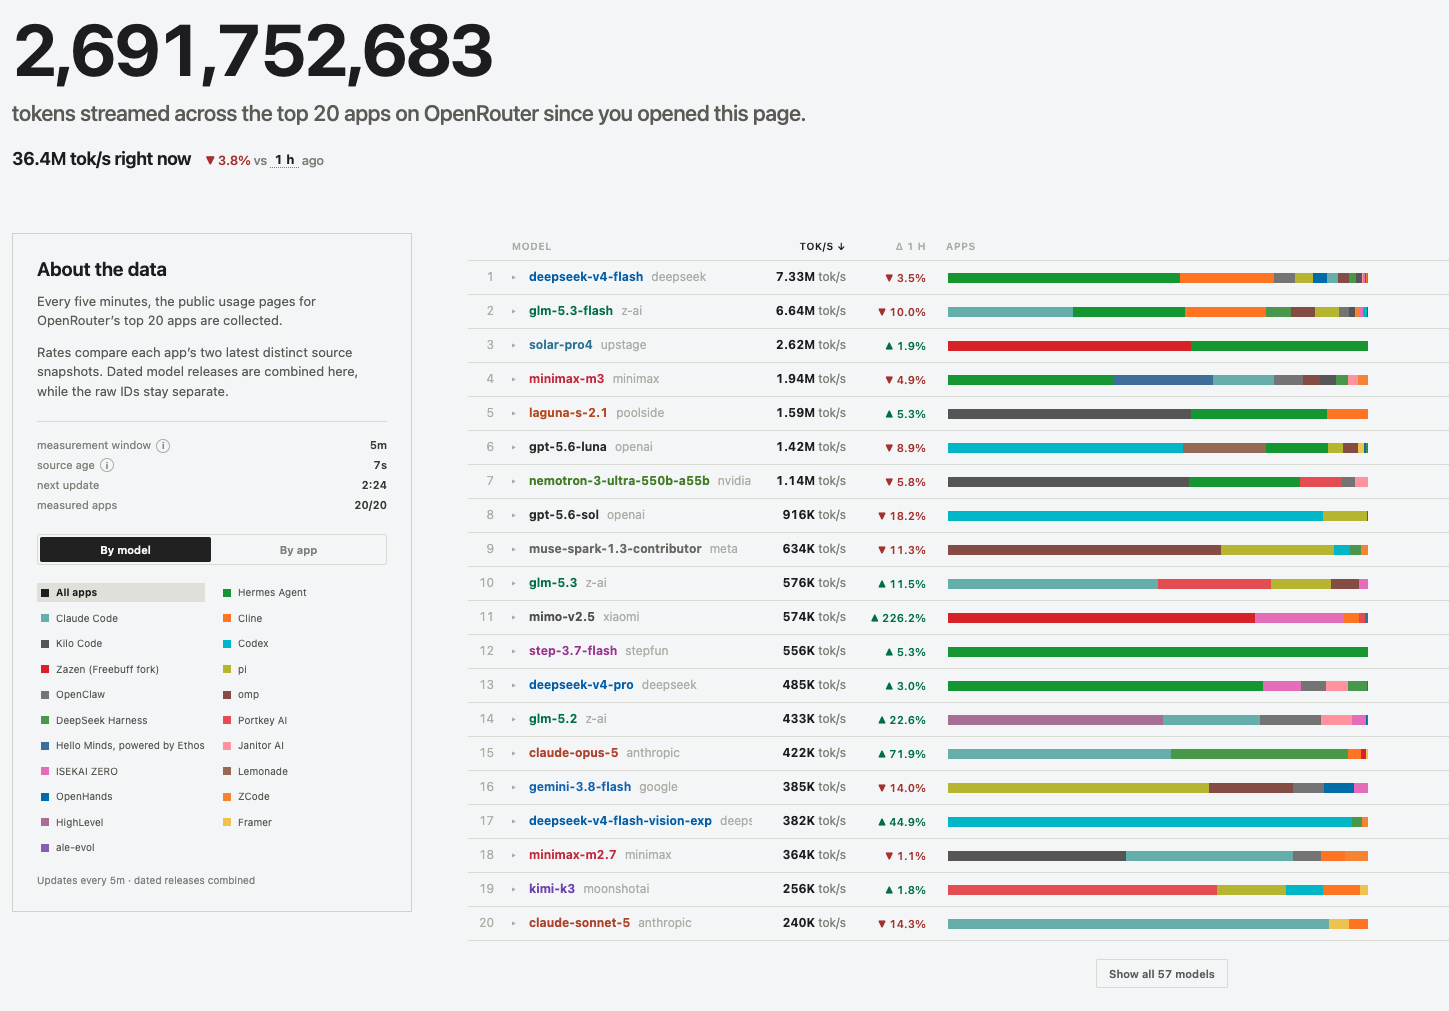
Task: Click the Show all 57 models button
Action: [1161, 974]
